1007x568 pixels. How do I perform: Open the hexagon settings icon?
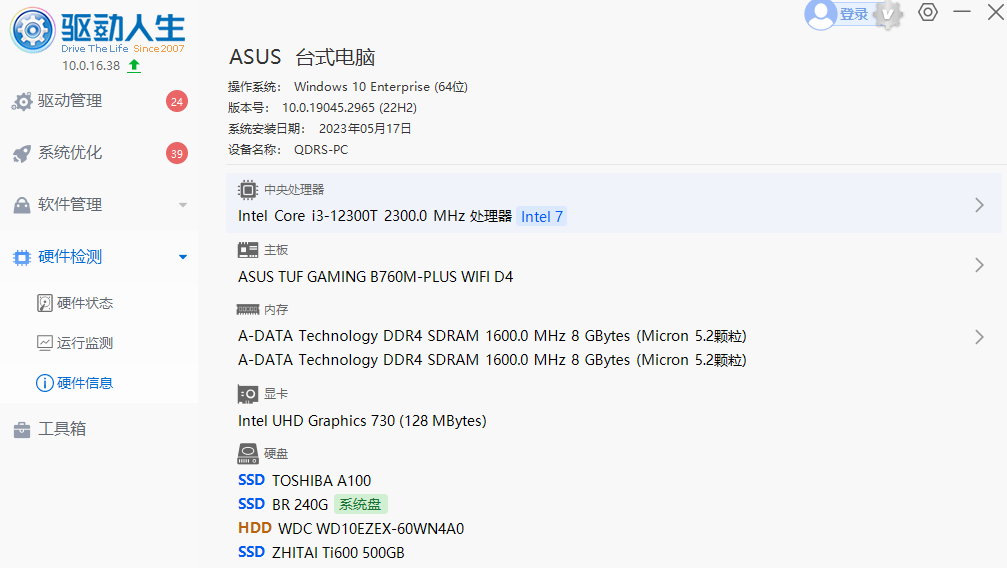click(x=928, y=13)
